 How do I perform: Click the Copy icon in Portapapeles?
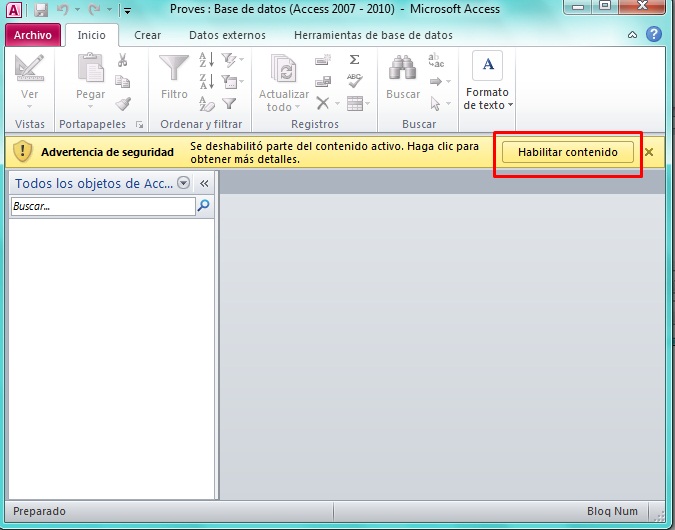[123, 81]
